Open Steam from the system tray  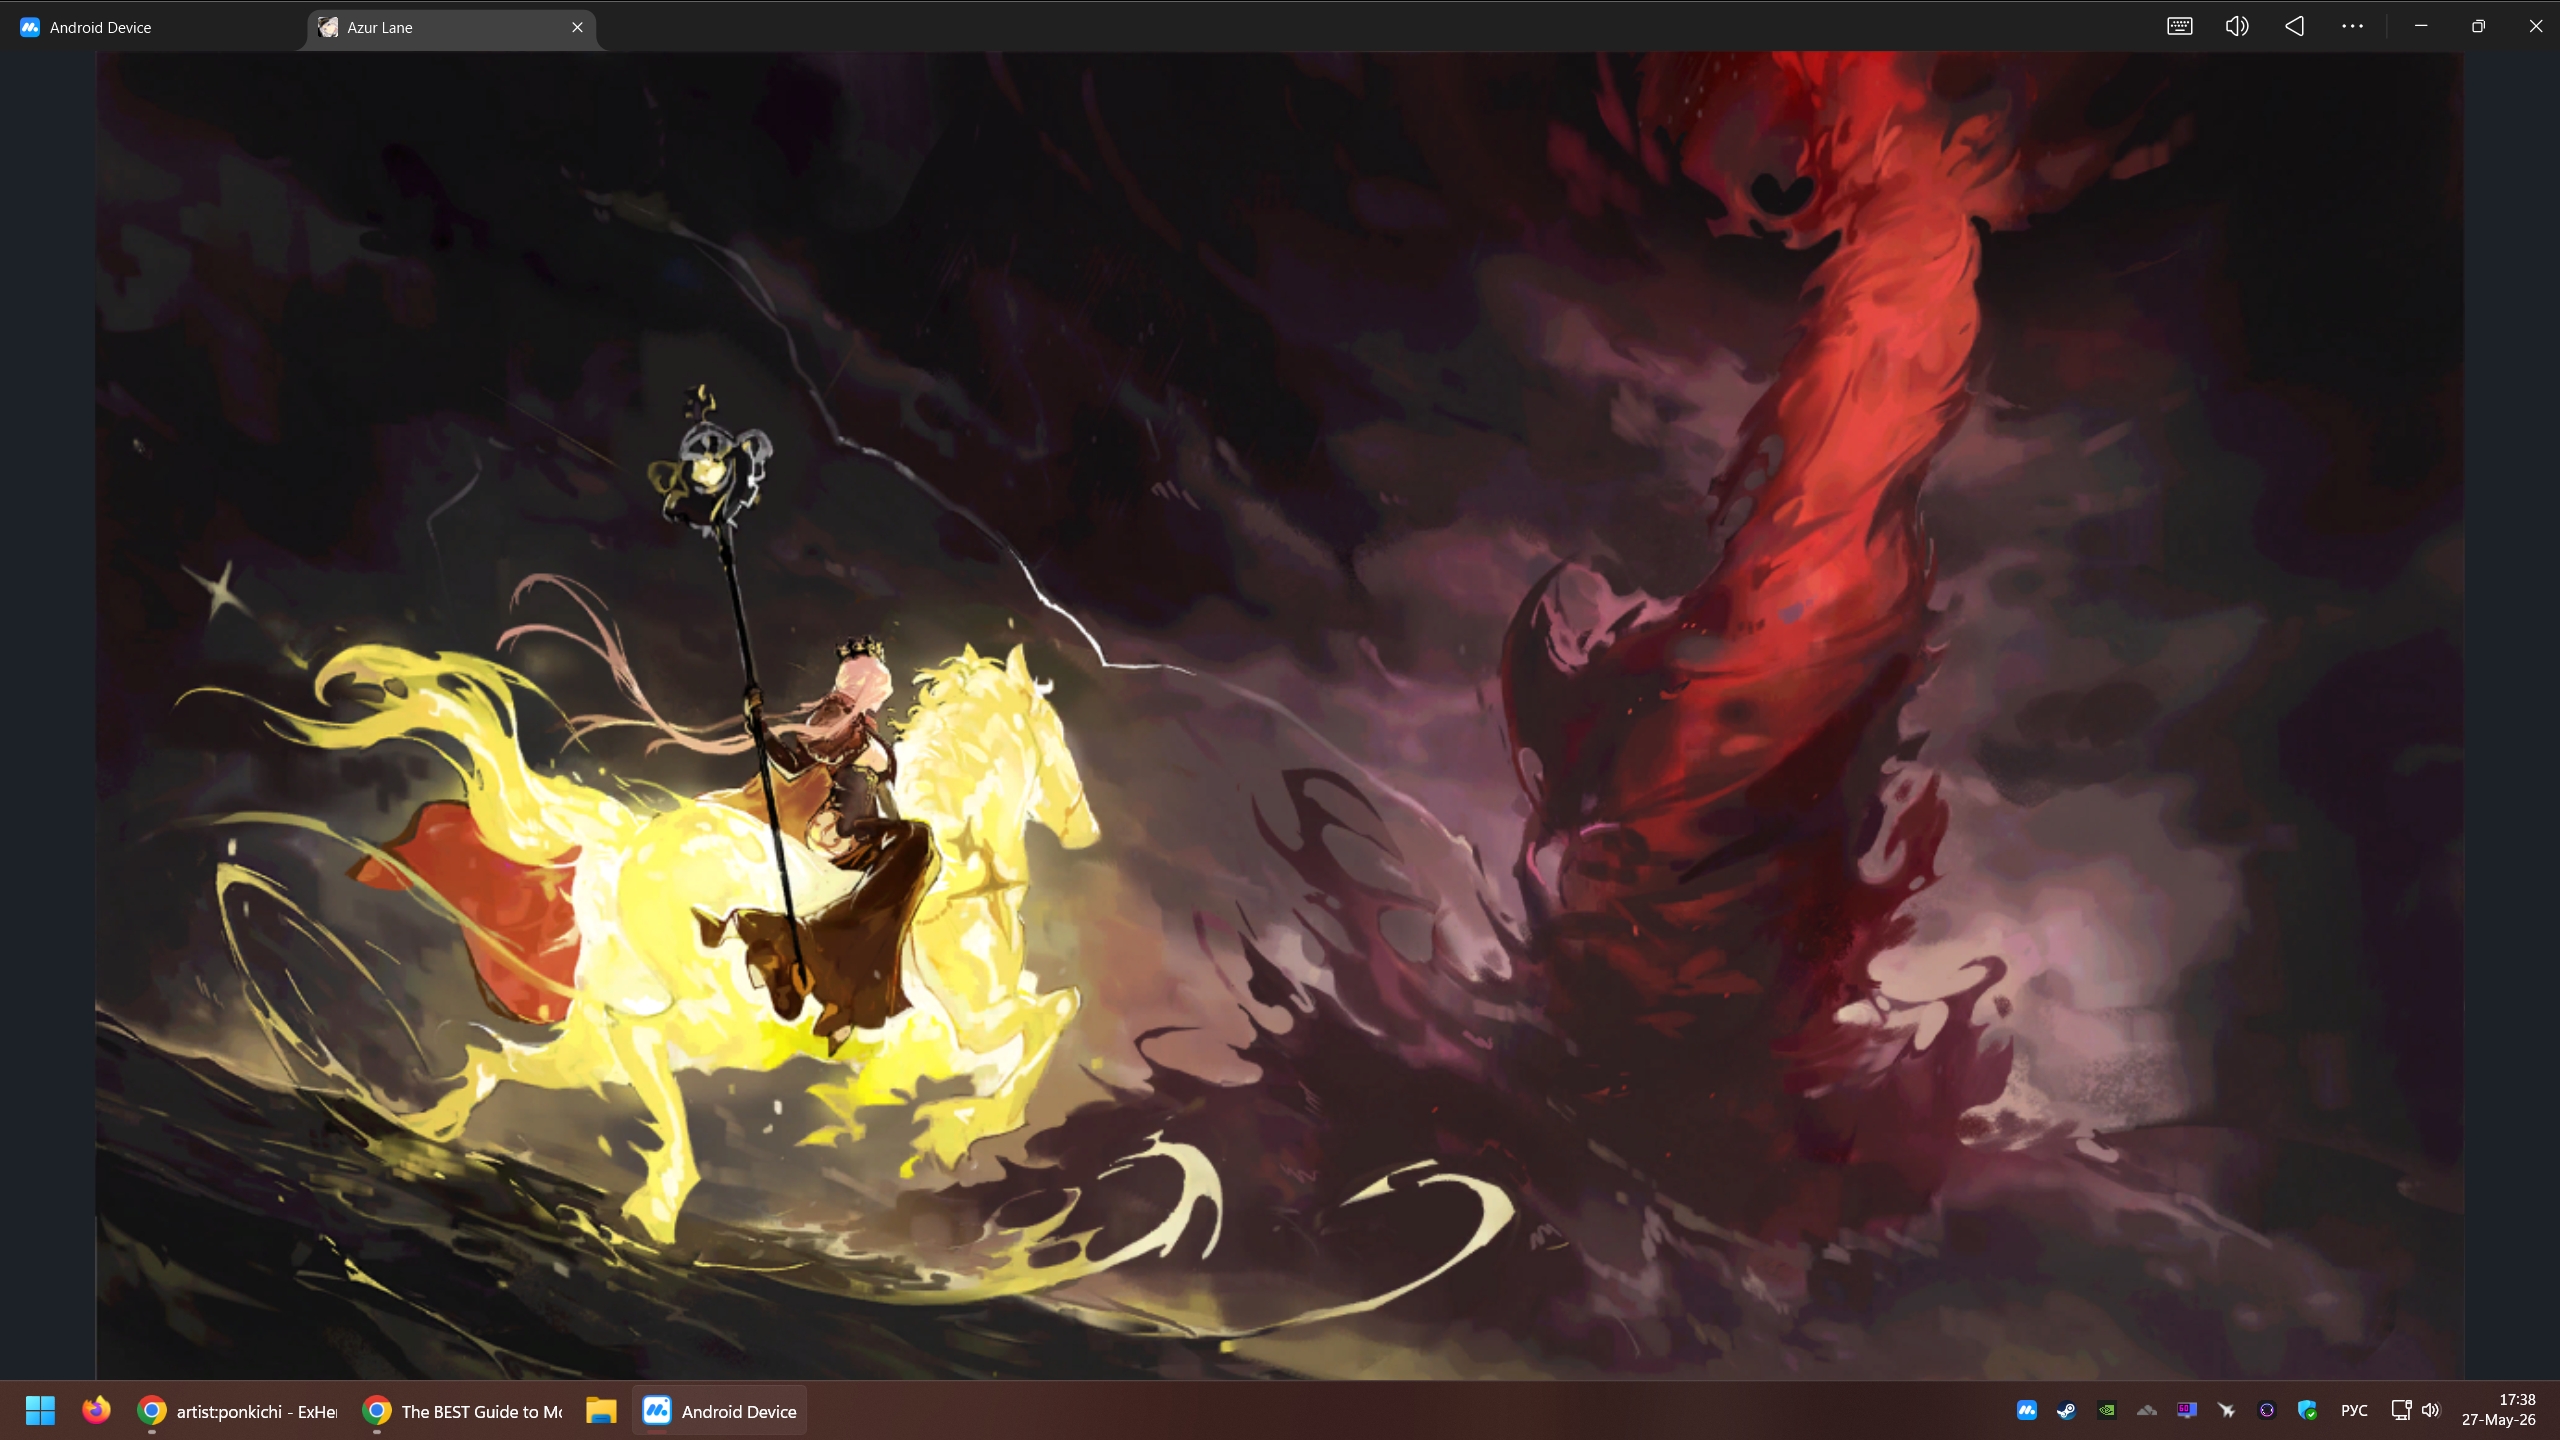(x=2066, y=1411)
